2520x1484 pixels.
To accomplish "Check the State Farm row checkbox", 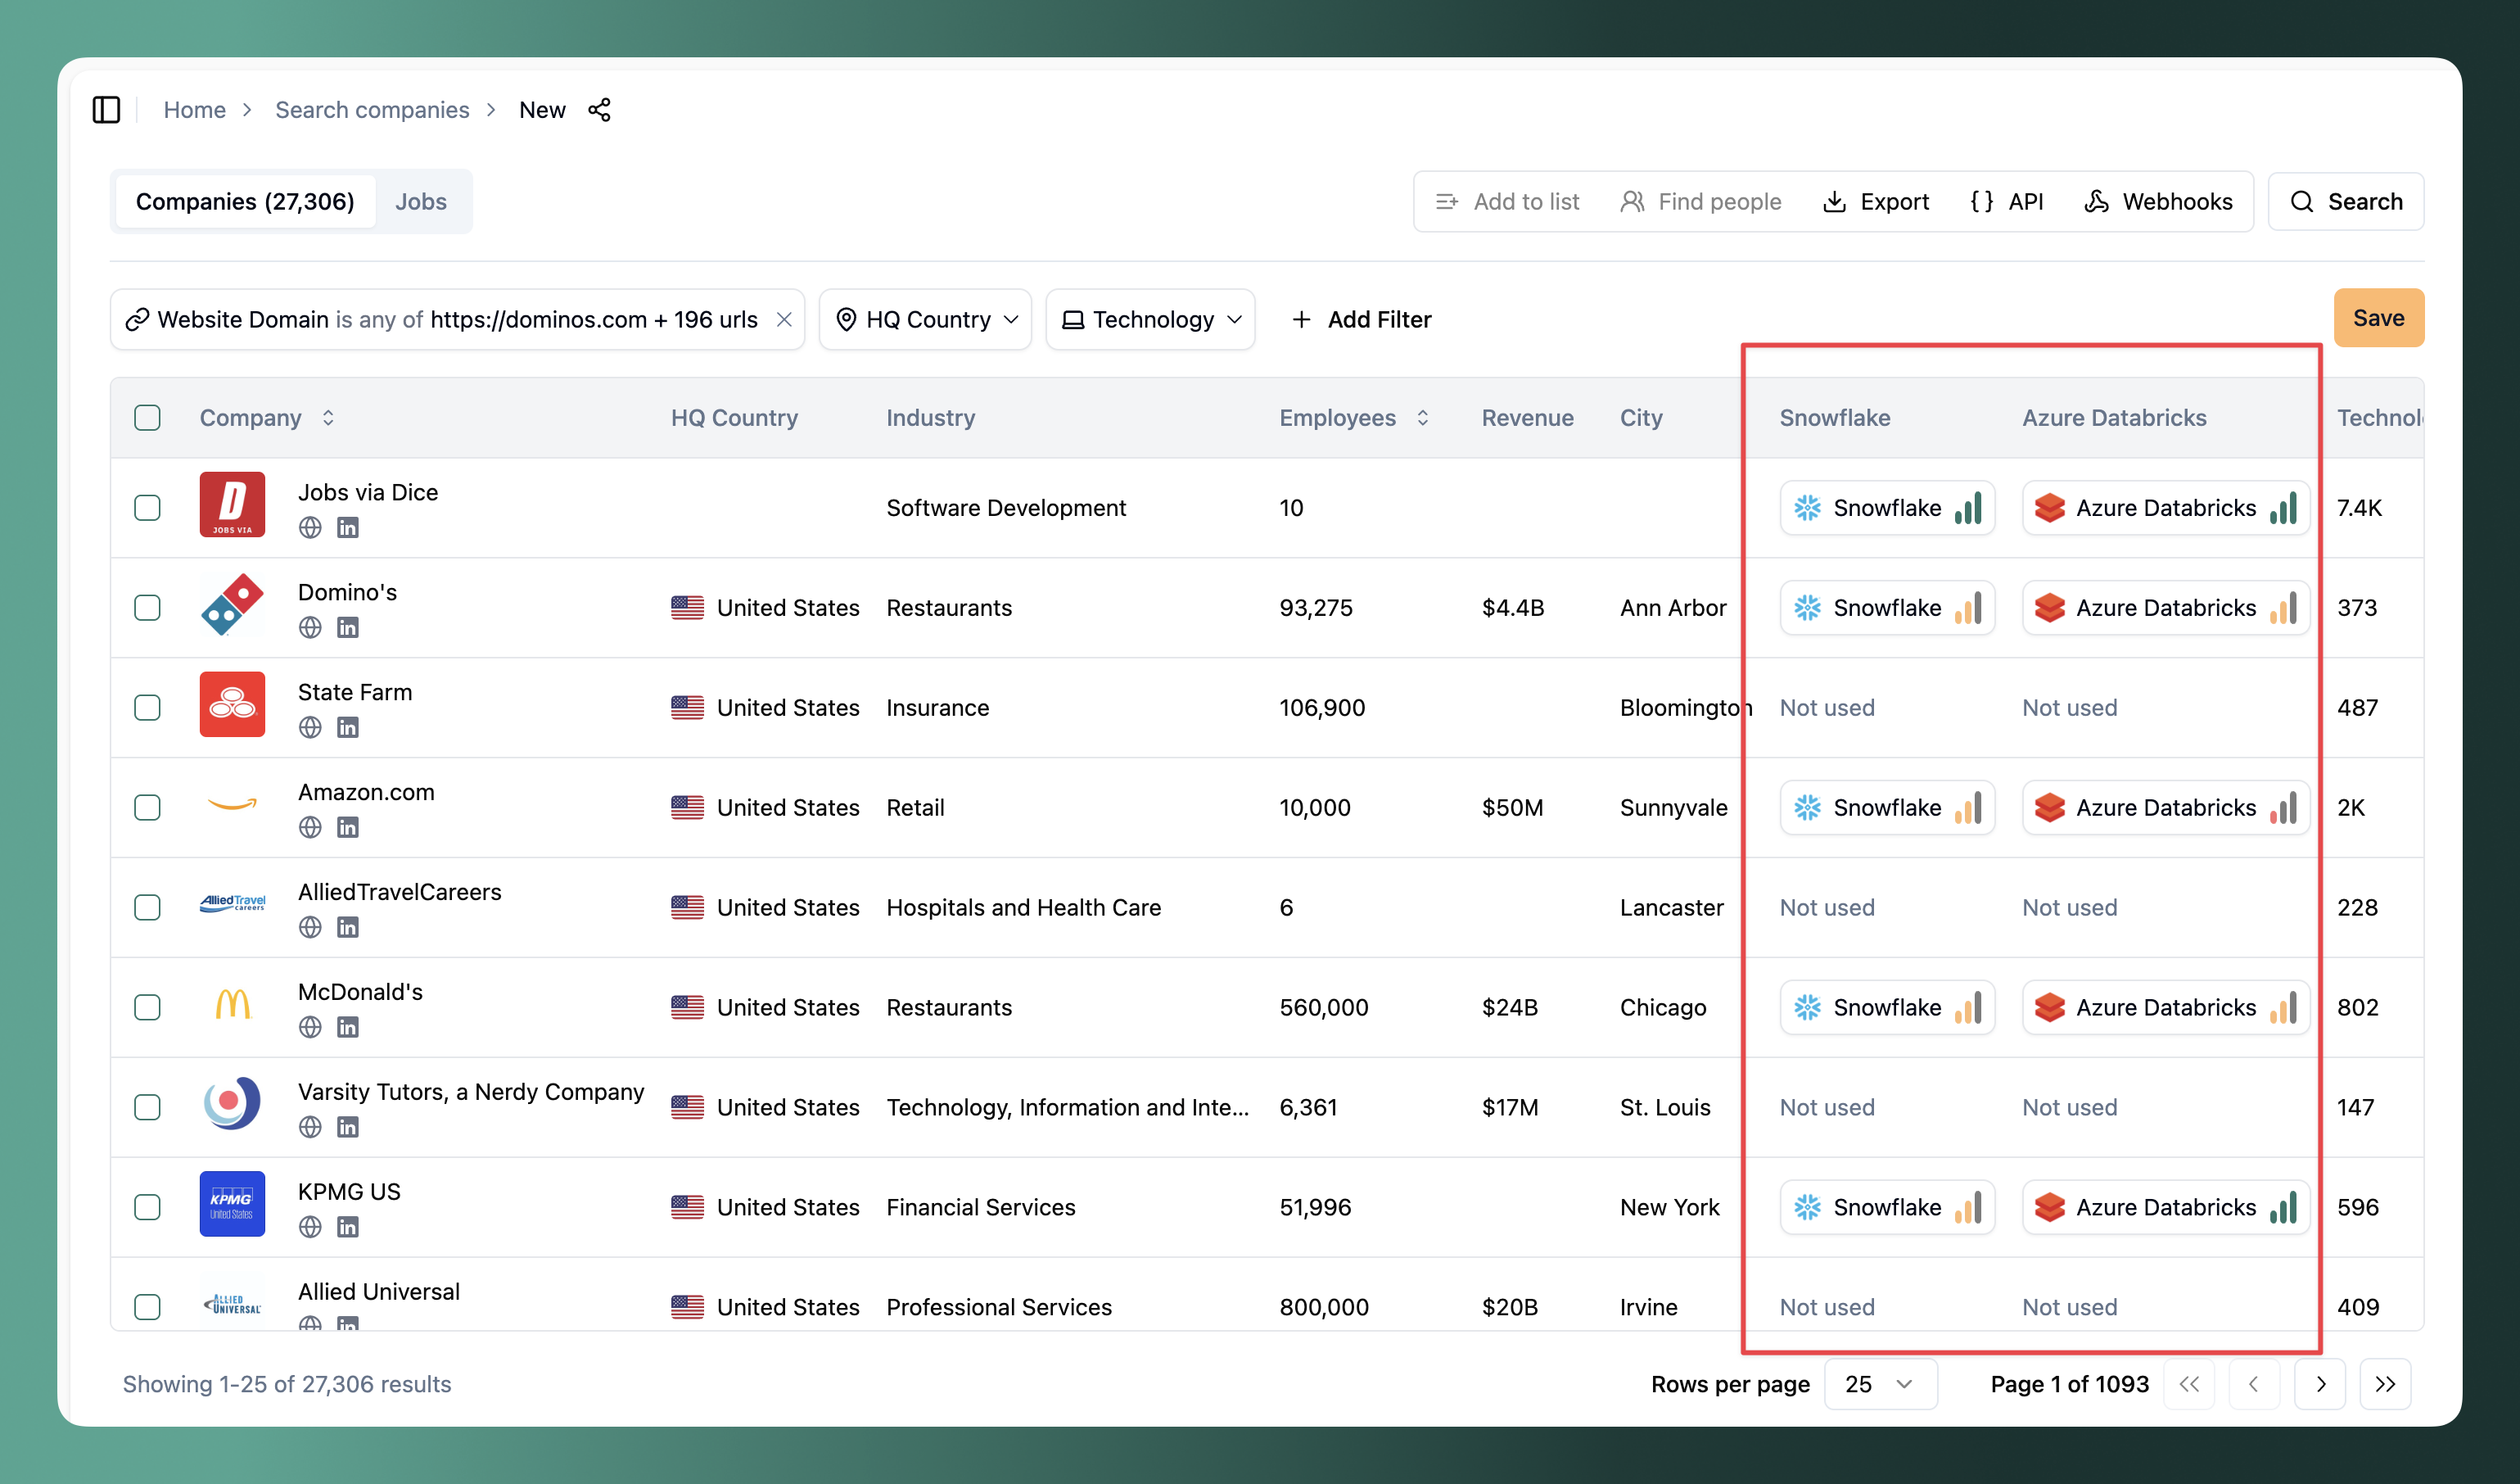I will pyautogui.click(x=147, y=708).
